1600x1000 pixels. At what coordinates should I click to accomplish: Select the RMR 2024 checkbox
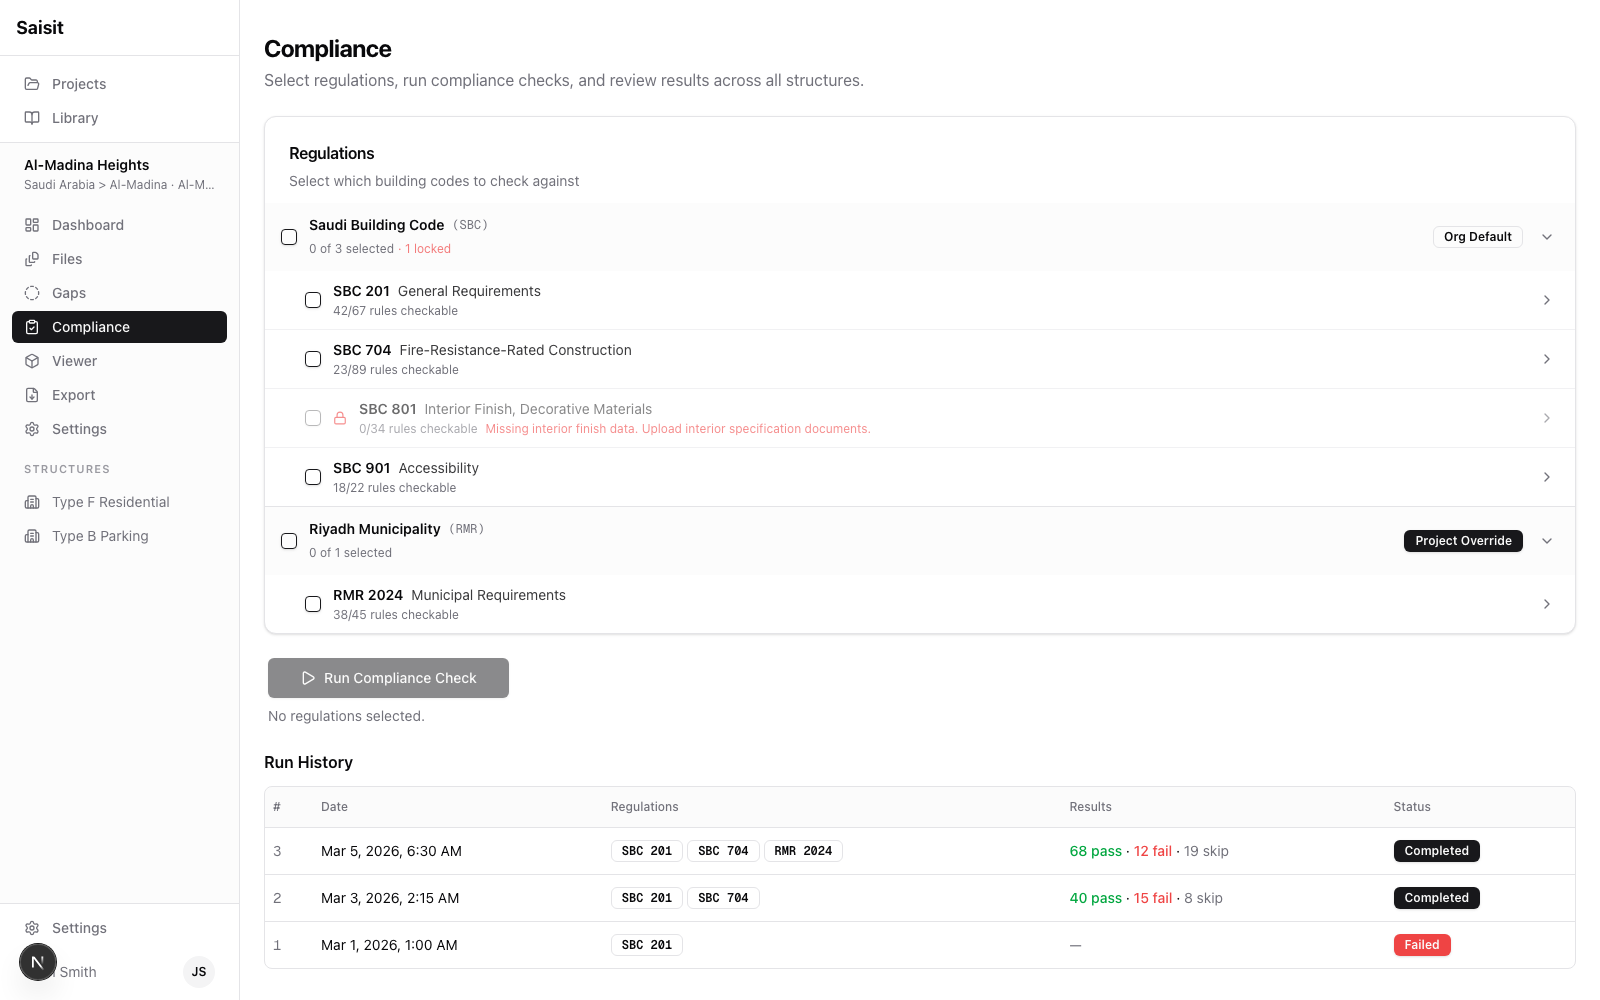click(313, 604)
